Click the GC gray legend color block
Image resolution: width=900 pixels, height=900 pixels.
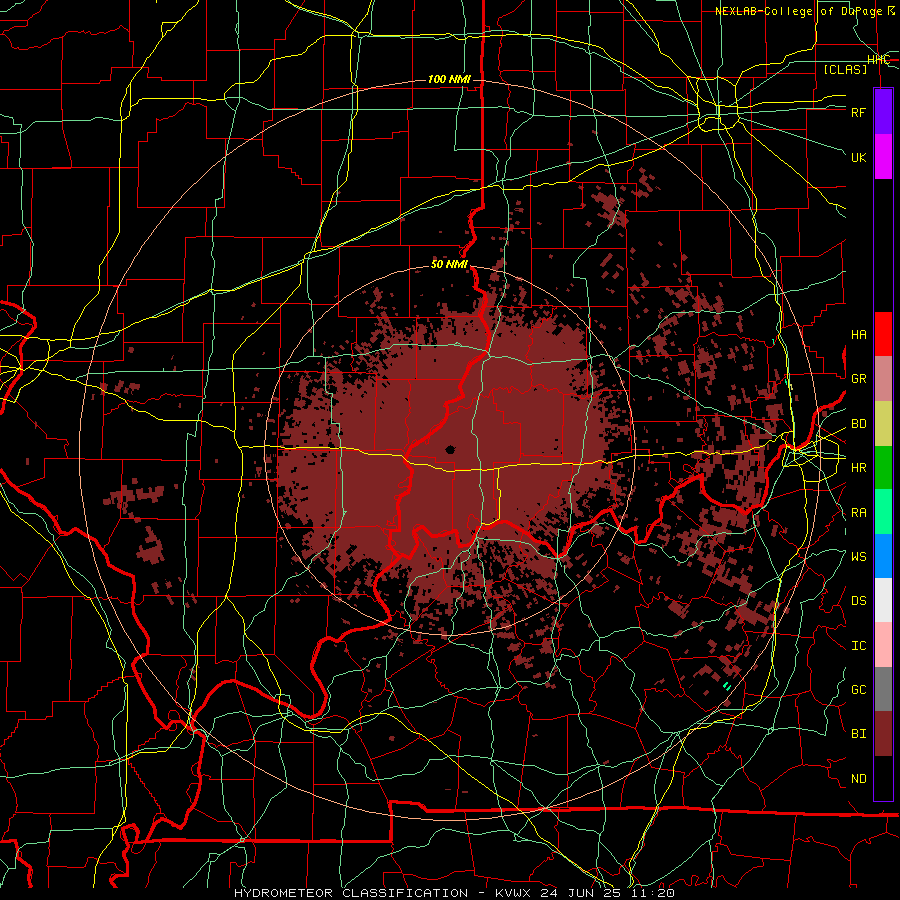883,689
